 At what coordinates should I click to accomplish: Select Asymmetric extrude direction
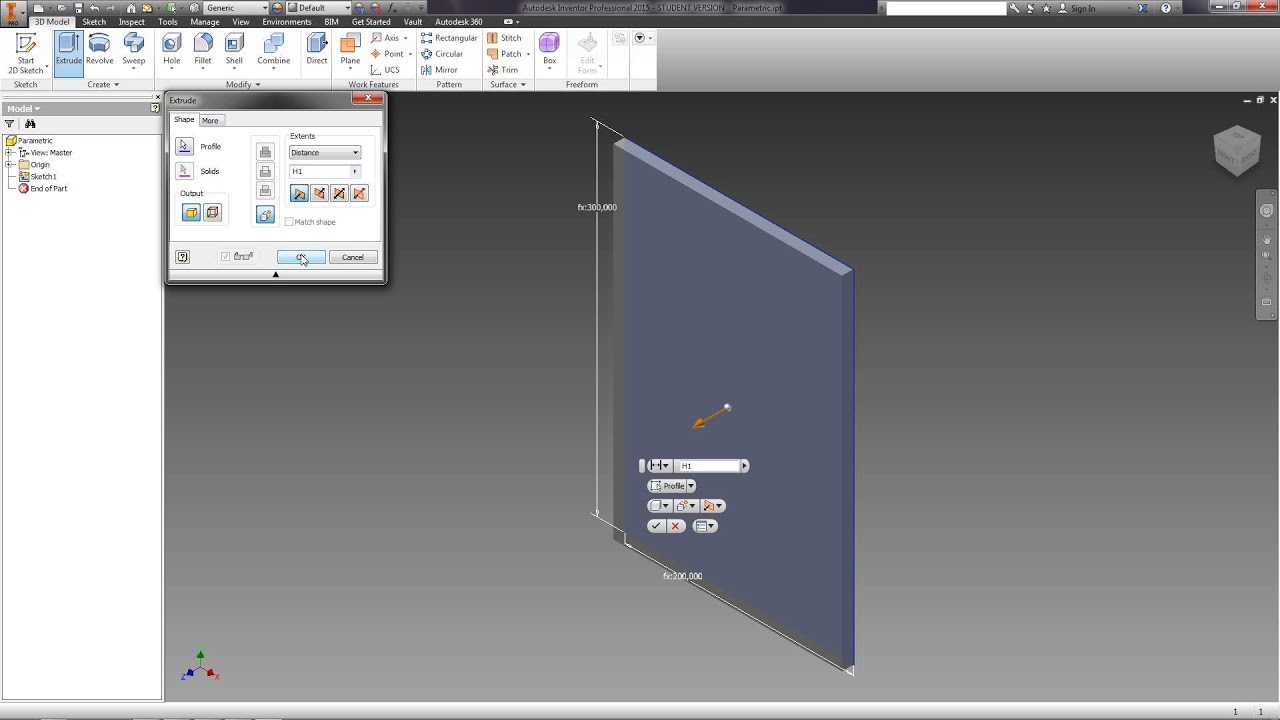[360, 194]
